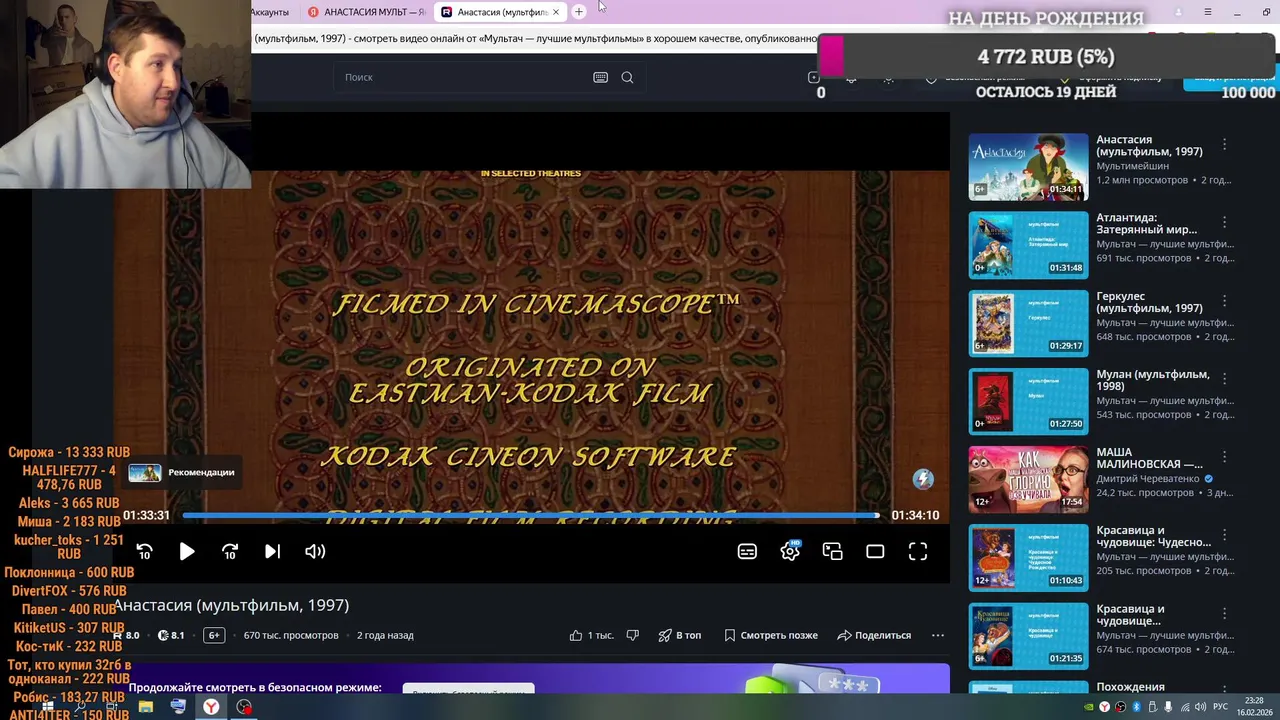
Task: Open the network PC icon on the taskbar
Action: (178, 707)
